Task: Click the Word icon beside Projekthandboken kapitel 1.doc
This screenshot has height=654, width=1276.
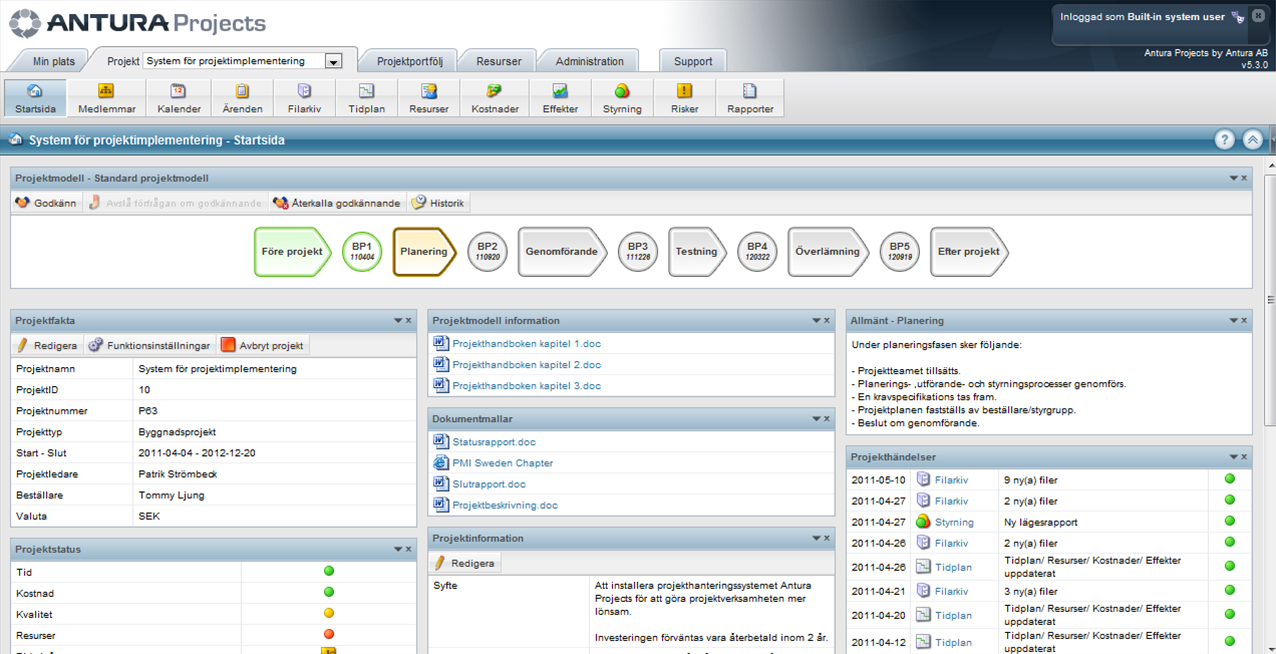Action: [441, 343]
